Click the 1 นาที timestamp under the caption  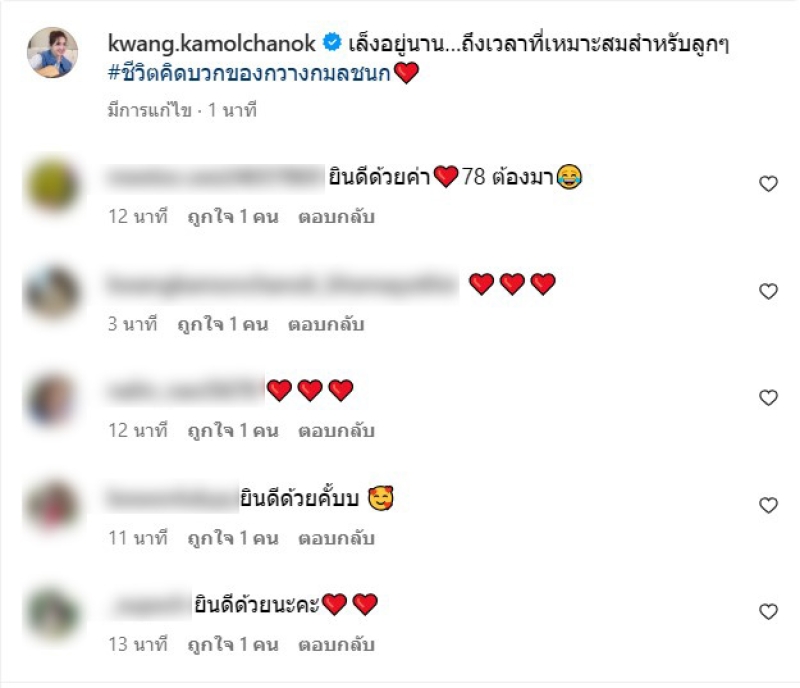click(x=232, y=110)
